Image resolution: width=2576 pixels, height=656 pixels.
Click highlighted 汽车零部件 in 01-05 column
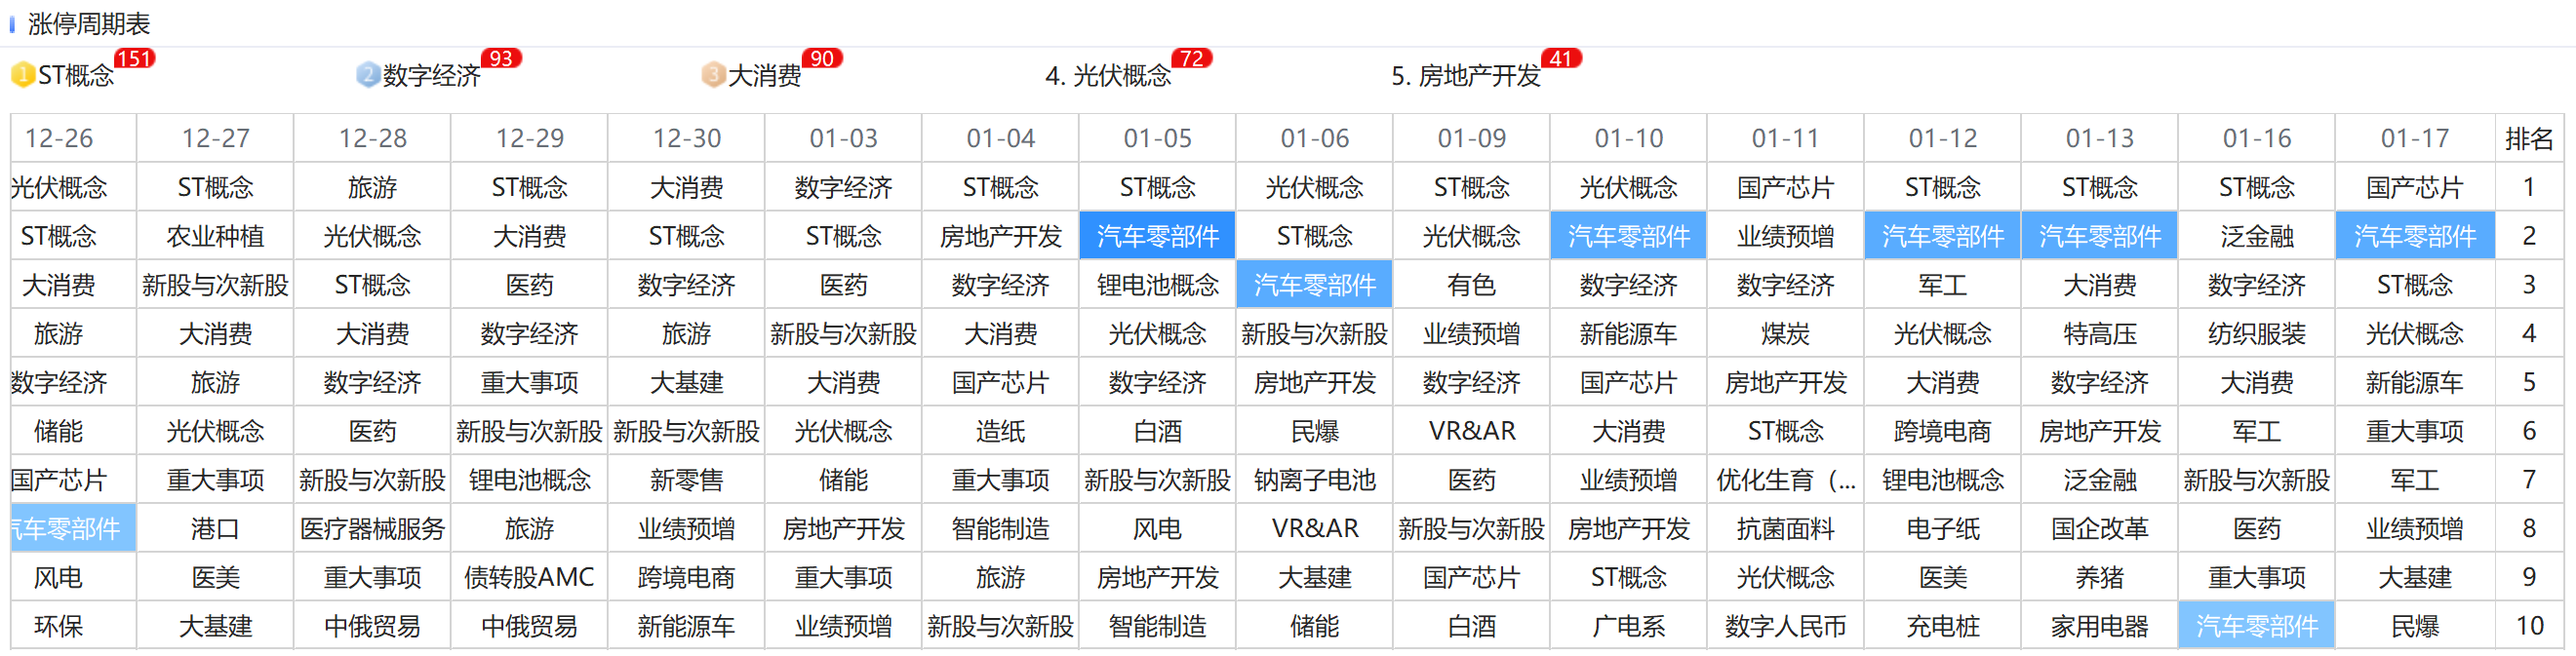(1157, 236)
